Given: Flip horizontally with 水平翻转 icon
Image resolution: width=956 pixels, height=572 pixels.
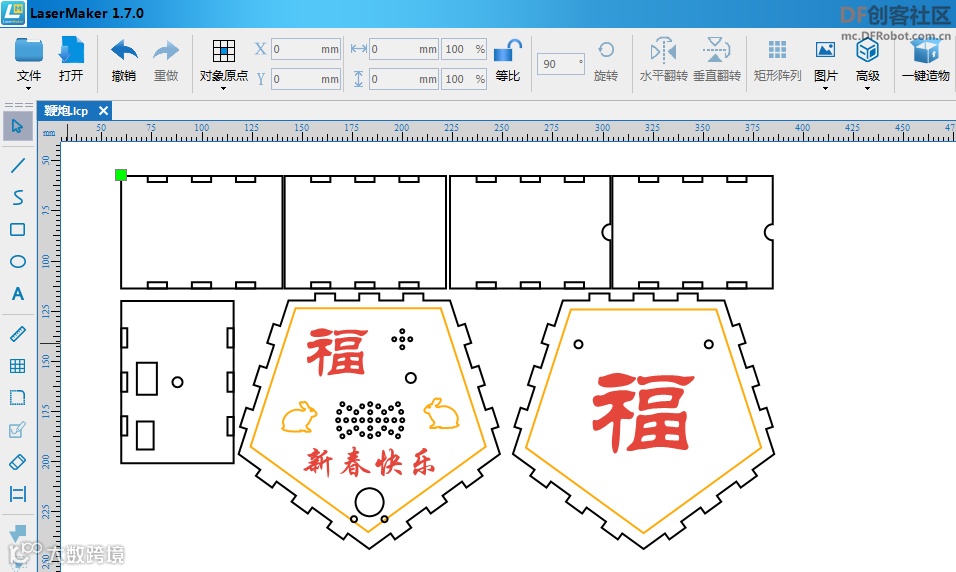Looking at the screenshot, I should pos(663,50).
